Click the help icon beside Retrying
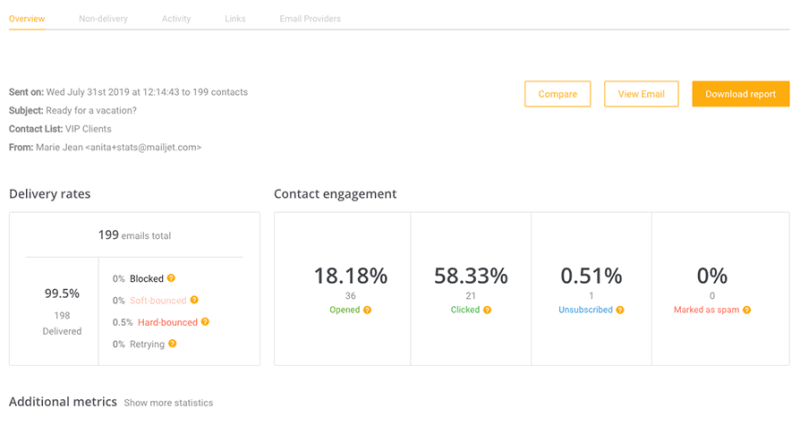Viewport: 800px width, 434px height. [x=172, y=344]
